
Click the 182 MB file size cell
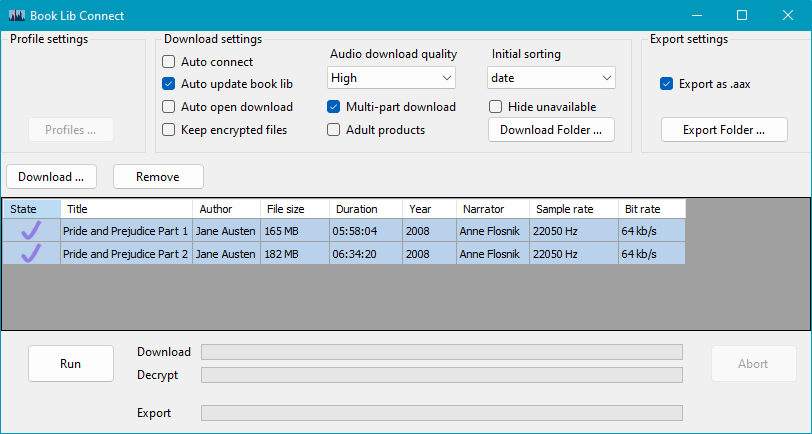[295, 253]
